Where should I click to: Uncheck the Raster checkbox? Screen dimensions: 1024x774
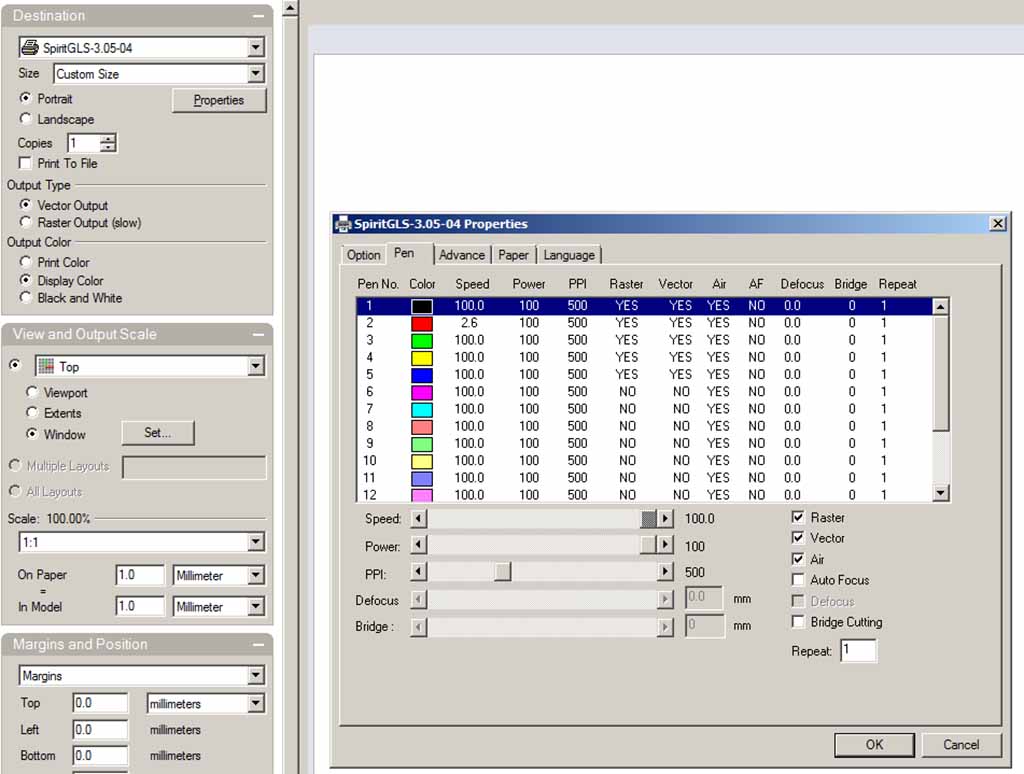click(x=798, y=517)
